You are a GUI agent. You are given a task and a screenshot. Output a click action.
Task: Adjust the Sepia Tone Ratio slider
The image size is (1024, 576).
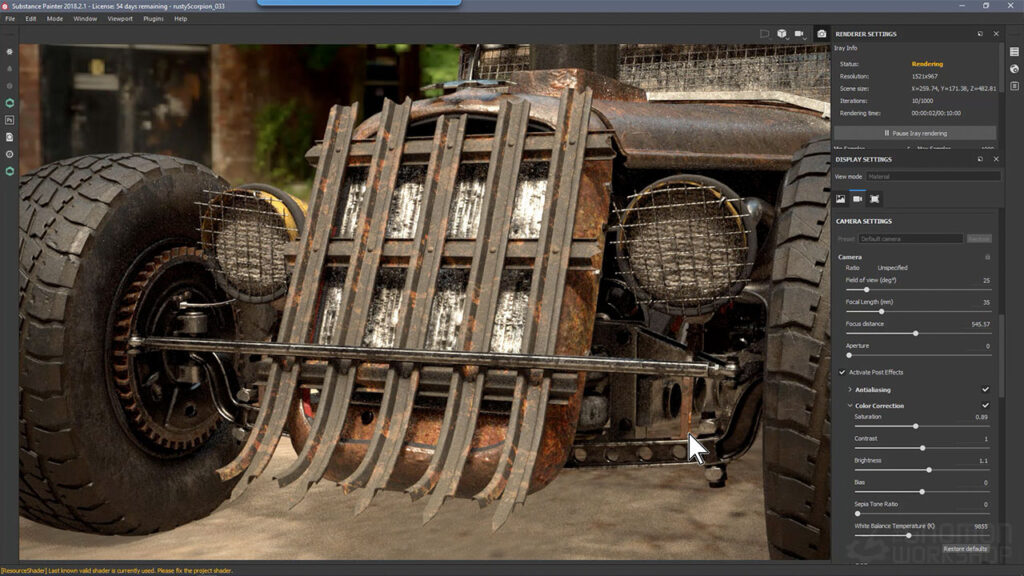[922, 513]
